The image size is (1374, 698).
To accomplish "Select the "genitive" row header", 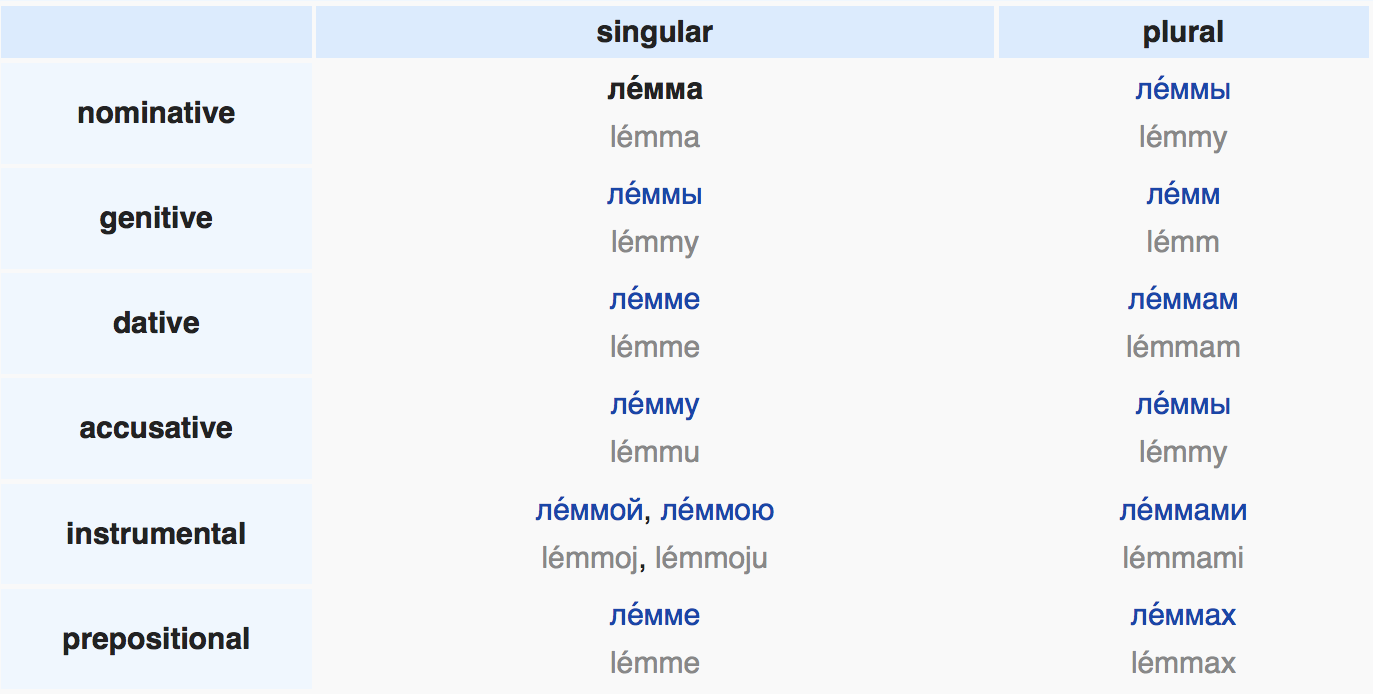I will click(x=156, y=218).
